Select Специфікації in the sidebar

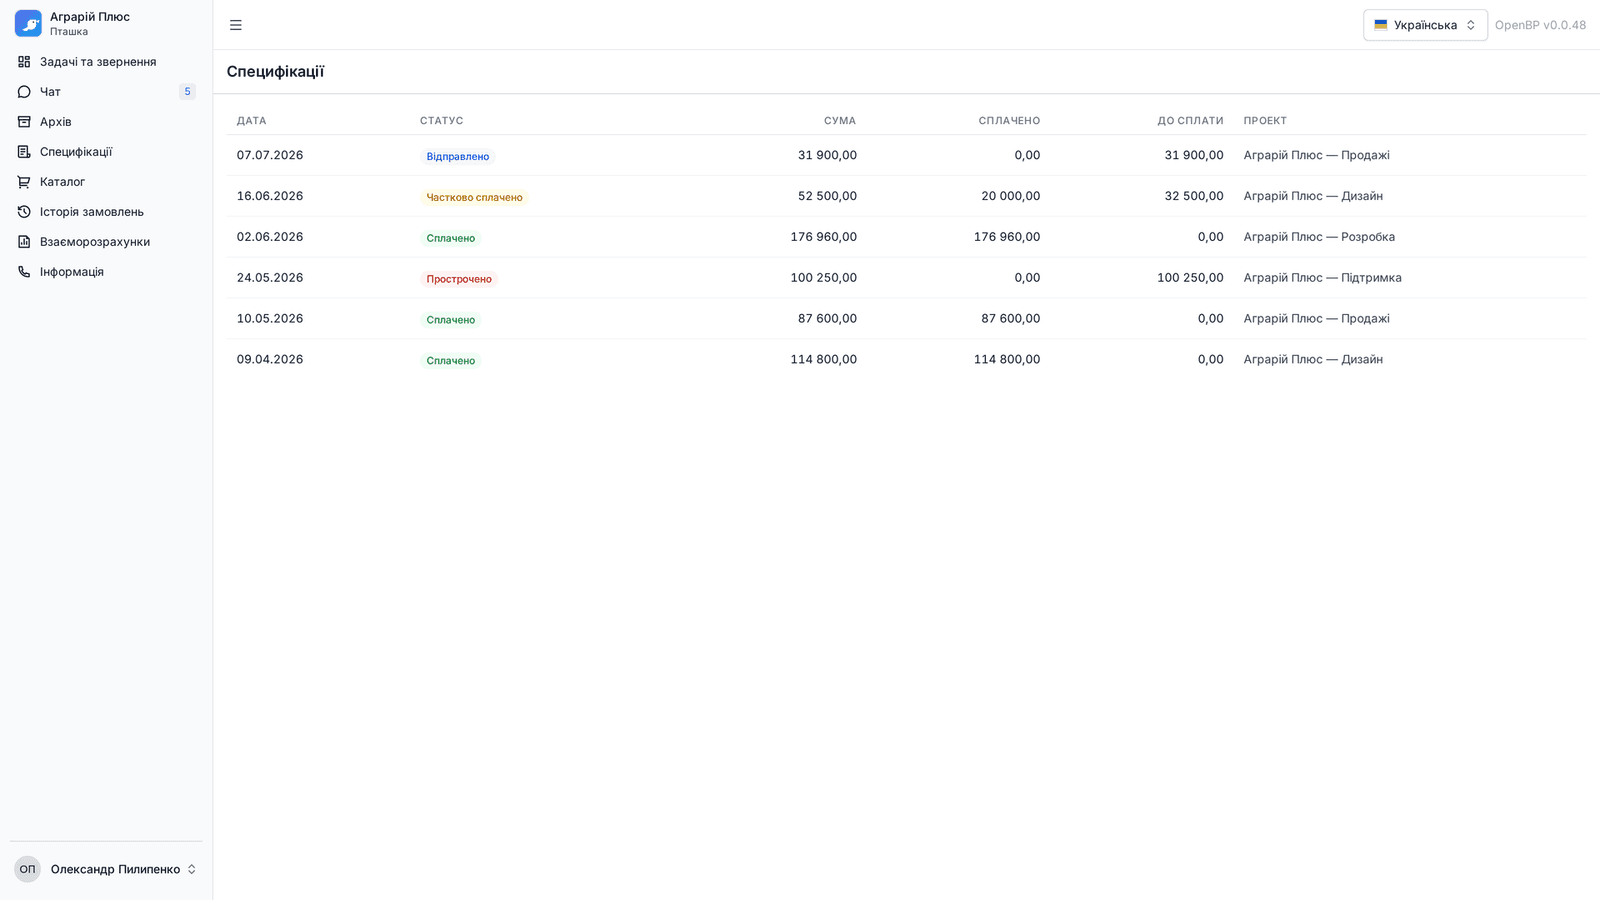click(x=106, y=152)
